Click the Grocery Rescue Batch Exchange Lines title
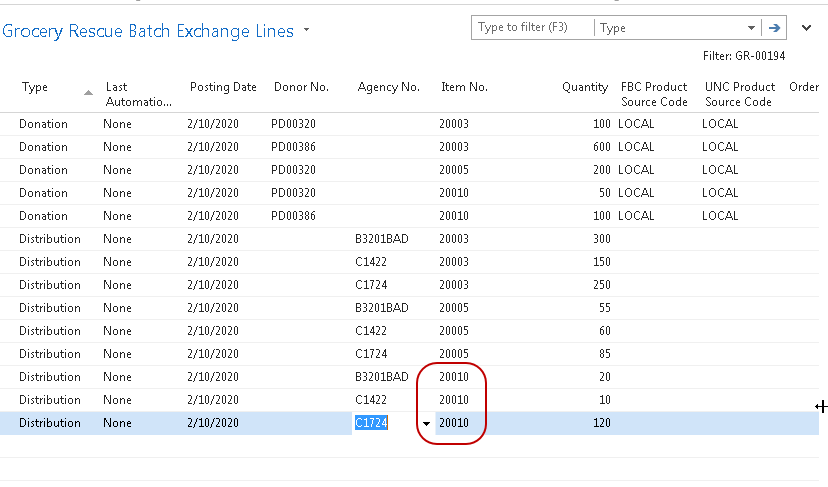The width and height of the screenshot is (828, 487). (148, 31)
